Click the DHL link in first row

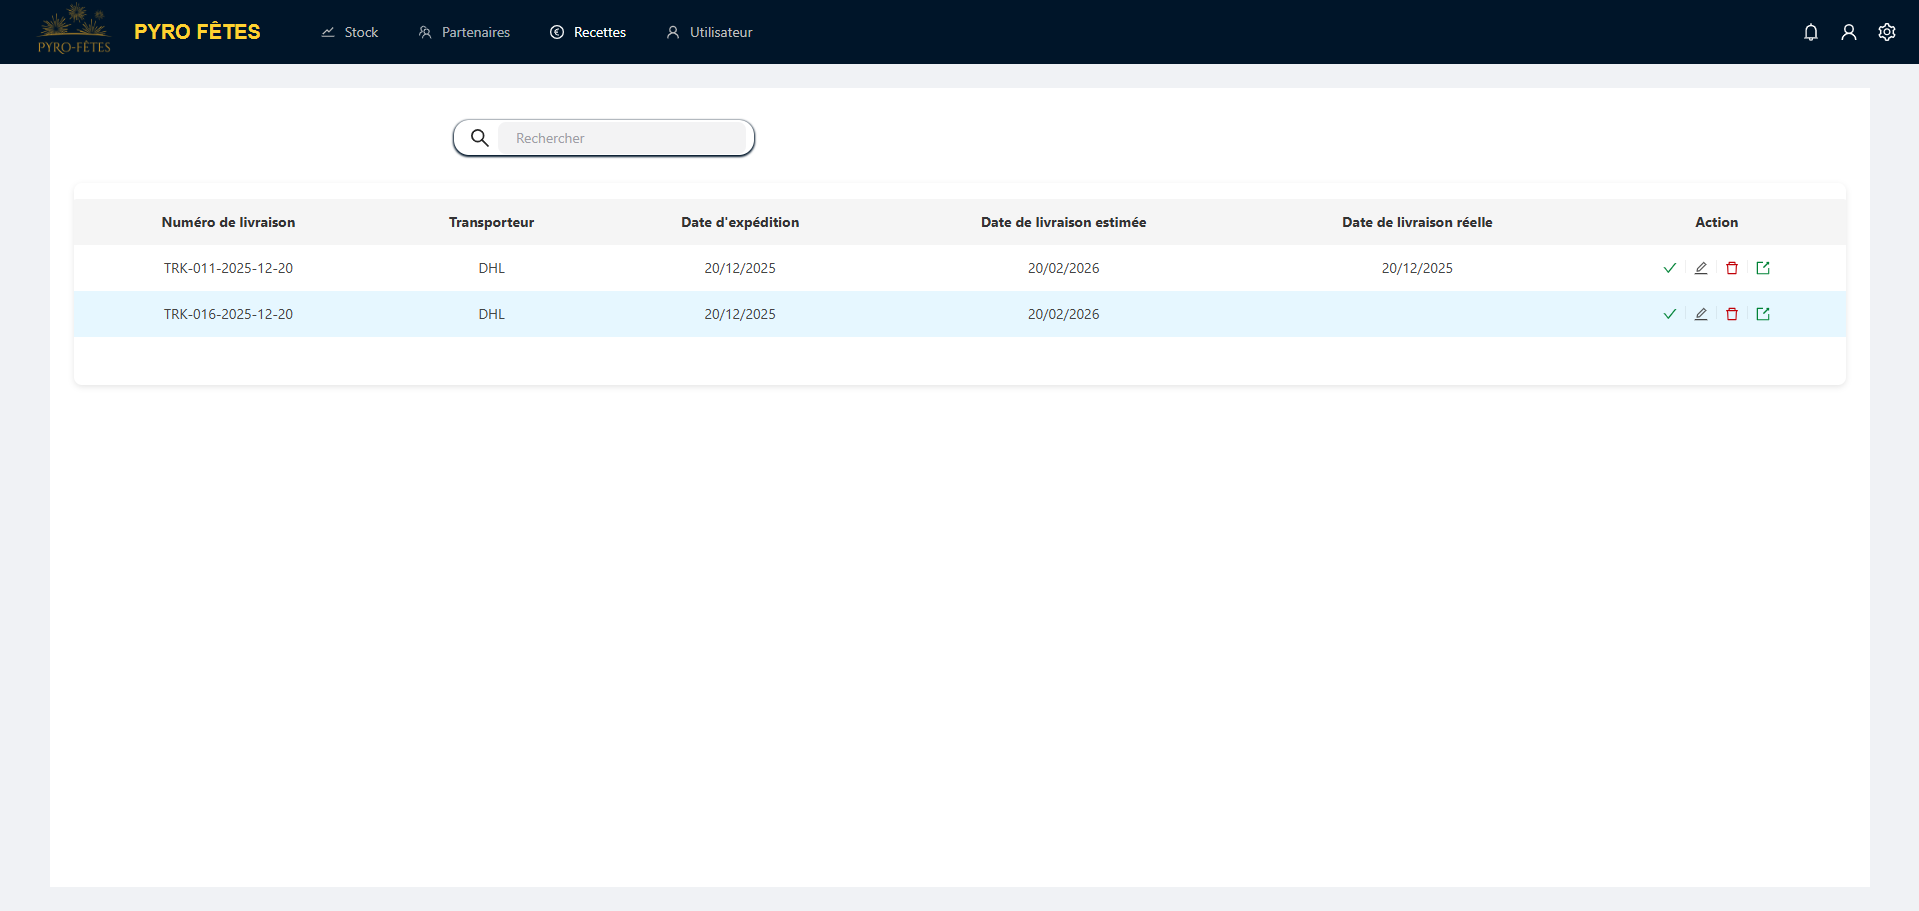point(491,268)
